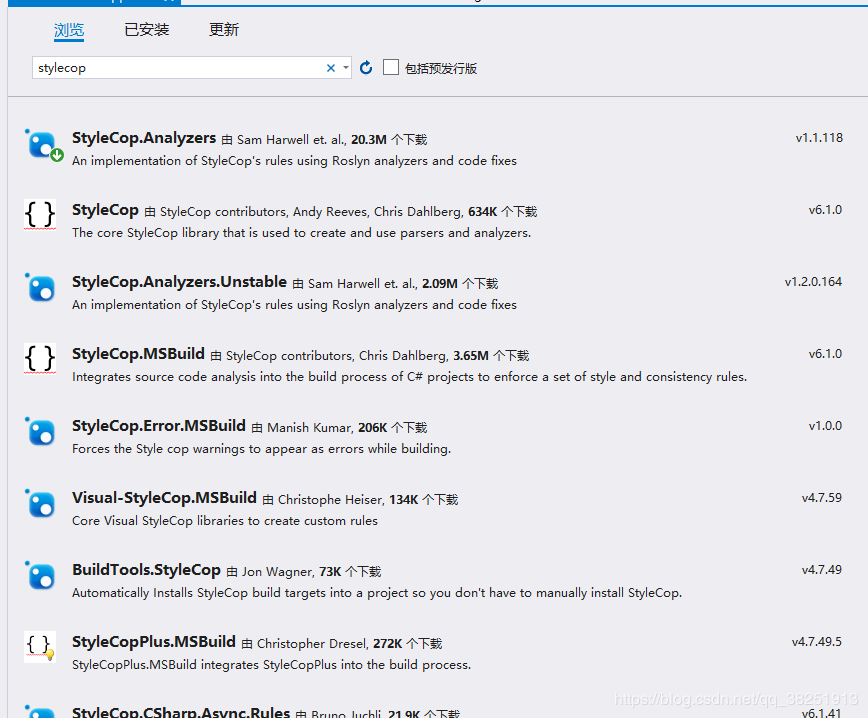Click the StyleCop.Error.MSBuild package icon

[x=40, y=432]
